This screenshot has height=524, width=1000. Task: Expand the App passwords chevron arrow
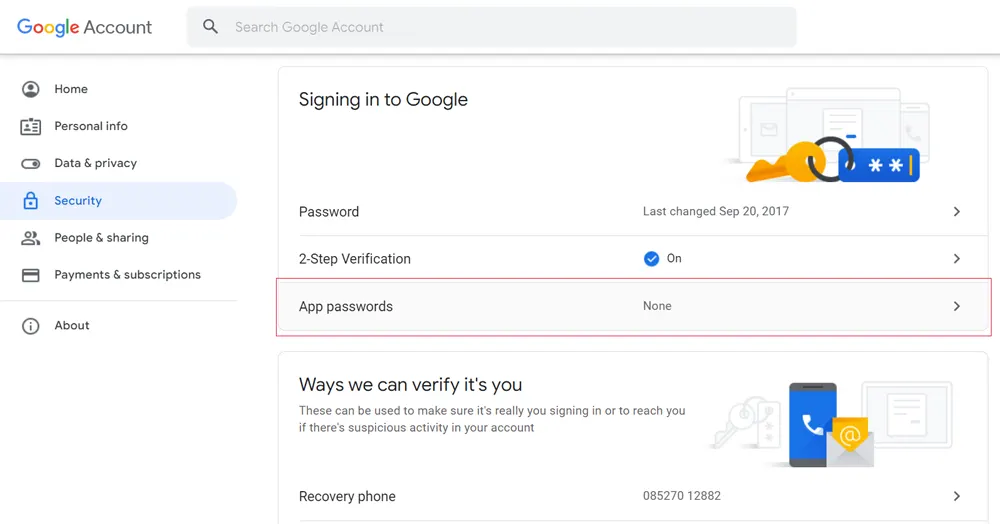click(x=956, y=306)
